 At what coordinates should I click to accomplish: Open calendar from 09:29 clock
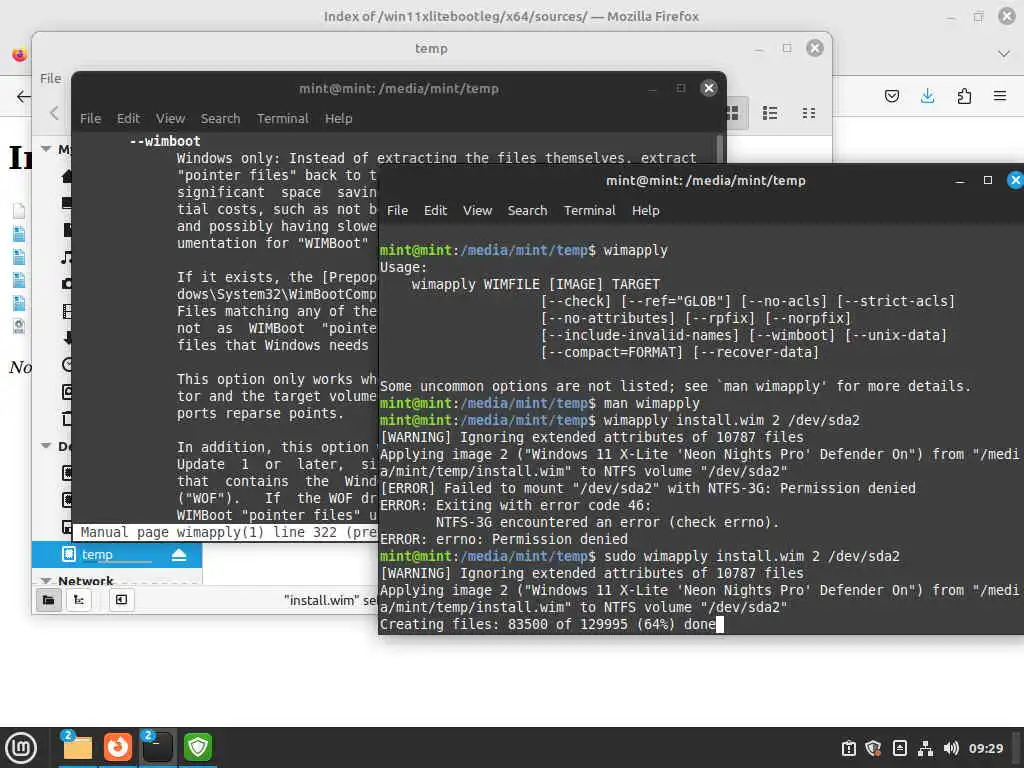coord(985,748)
